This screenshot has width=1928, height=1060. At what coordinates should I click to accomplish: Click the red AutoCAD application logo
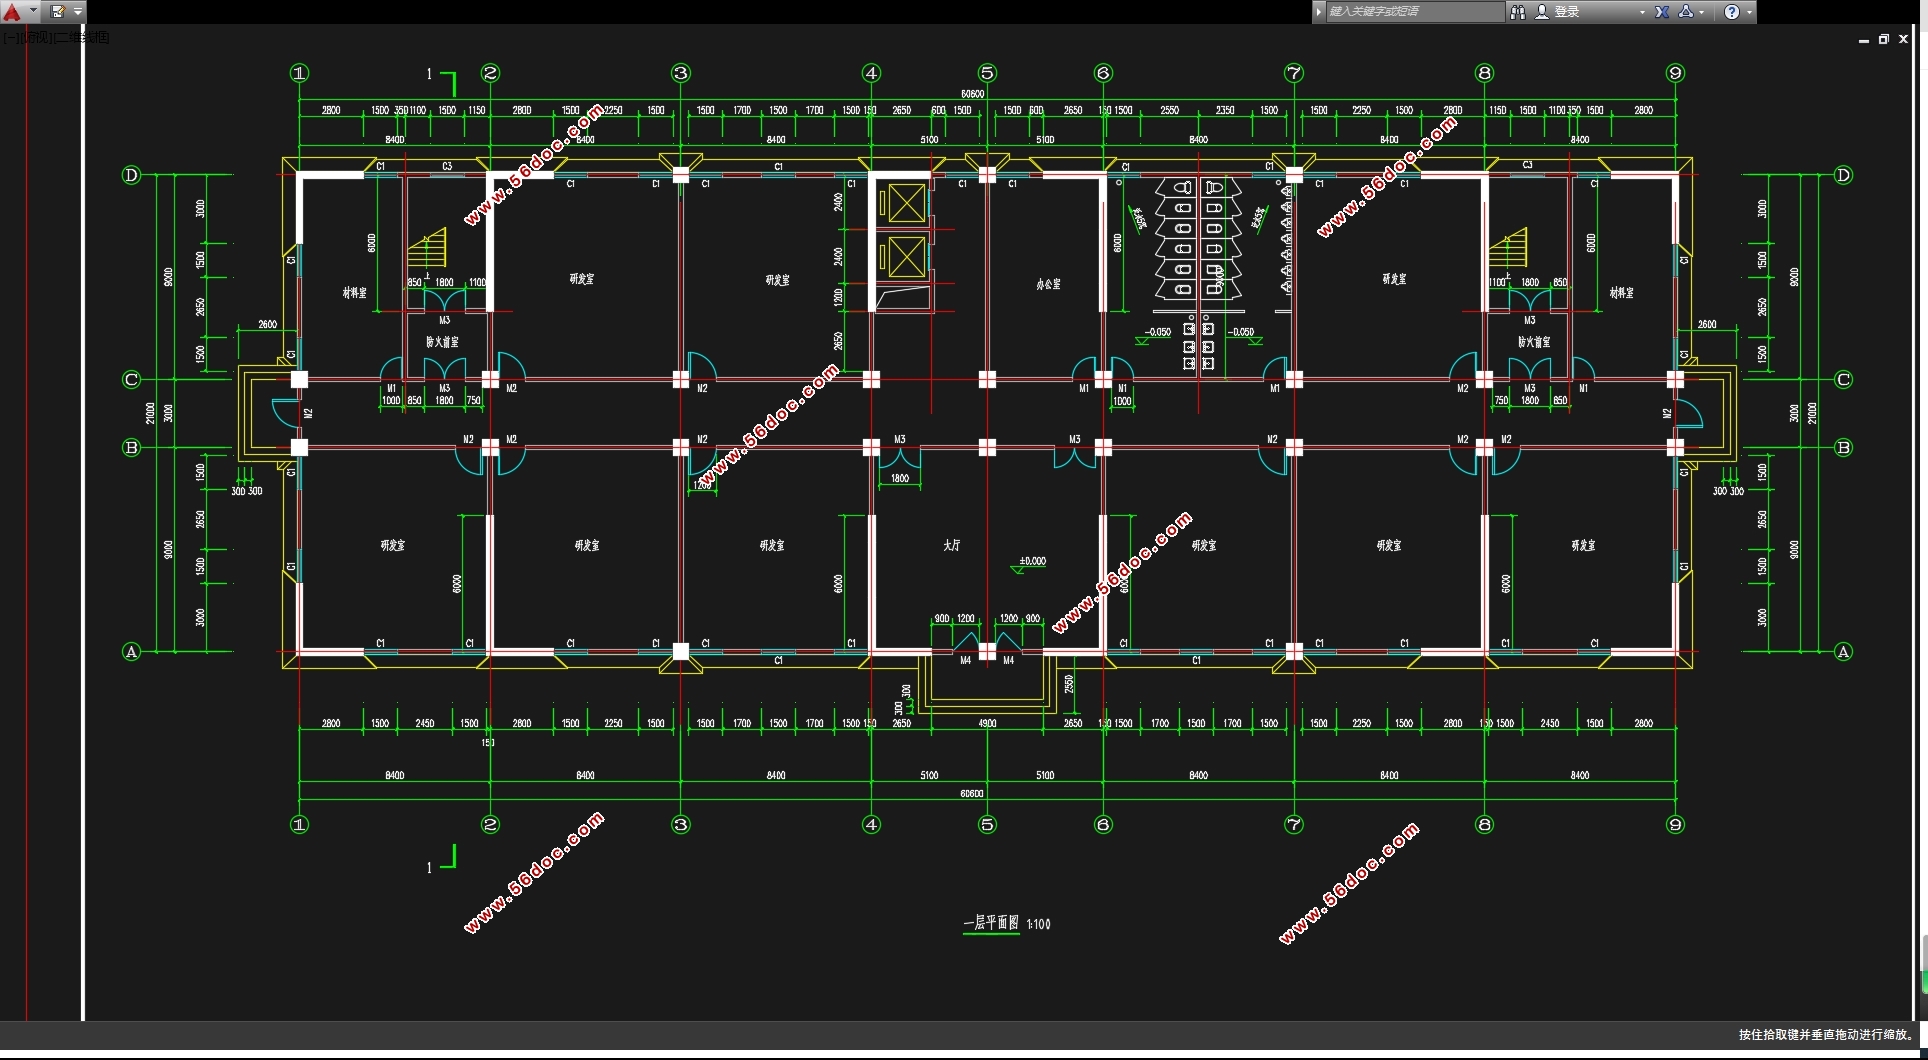[x=12, y=12]
